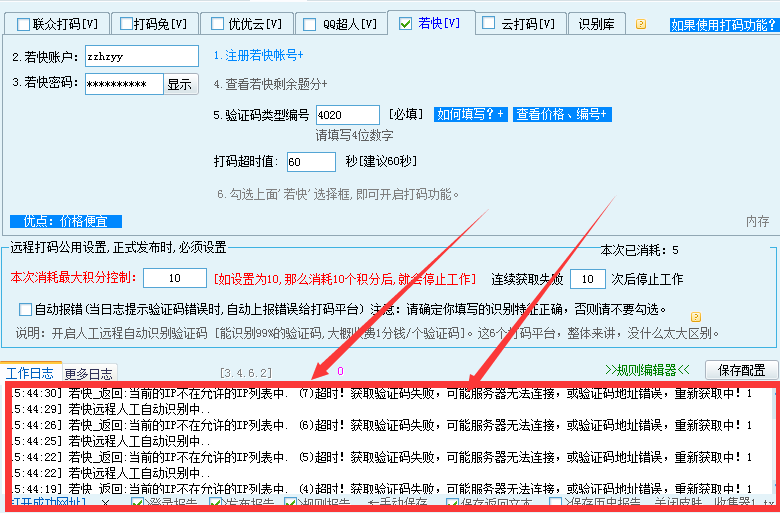
Task: Click the 本次消耗最大积分控制 input field
Action: tap(175, 278)
